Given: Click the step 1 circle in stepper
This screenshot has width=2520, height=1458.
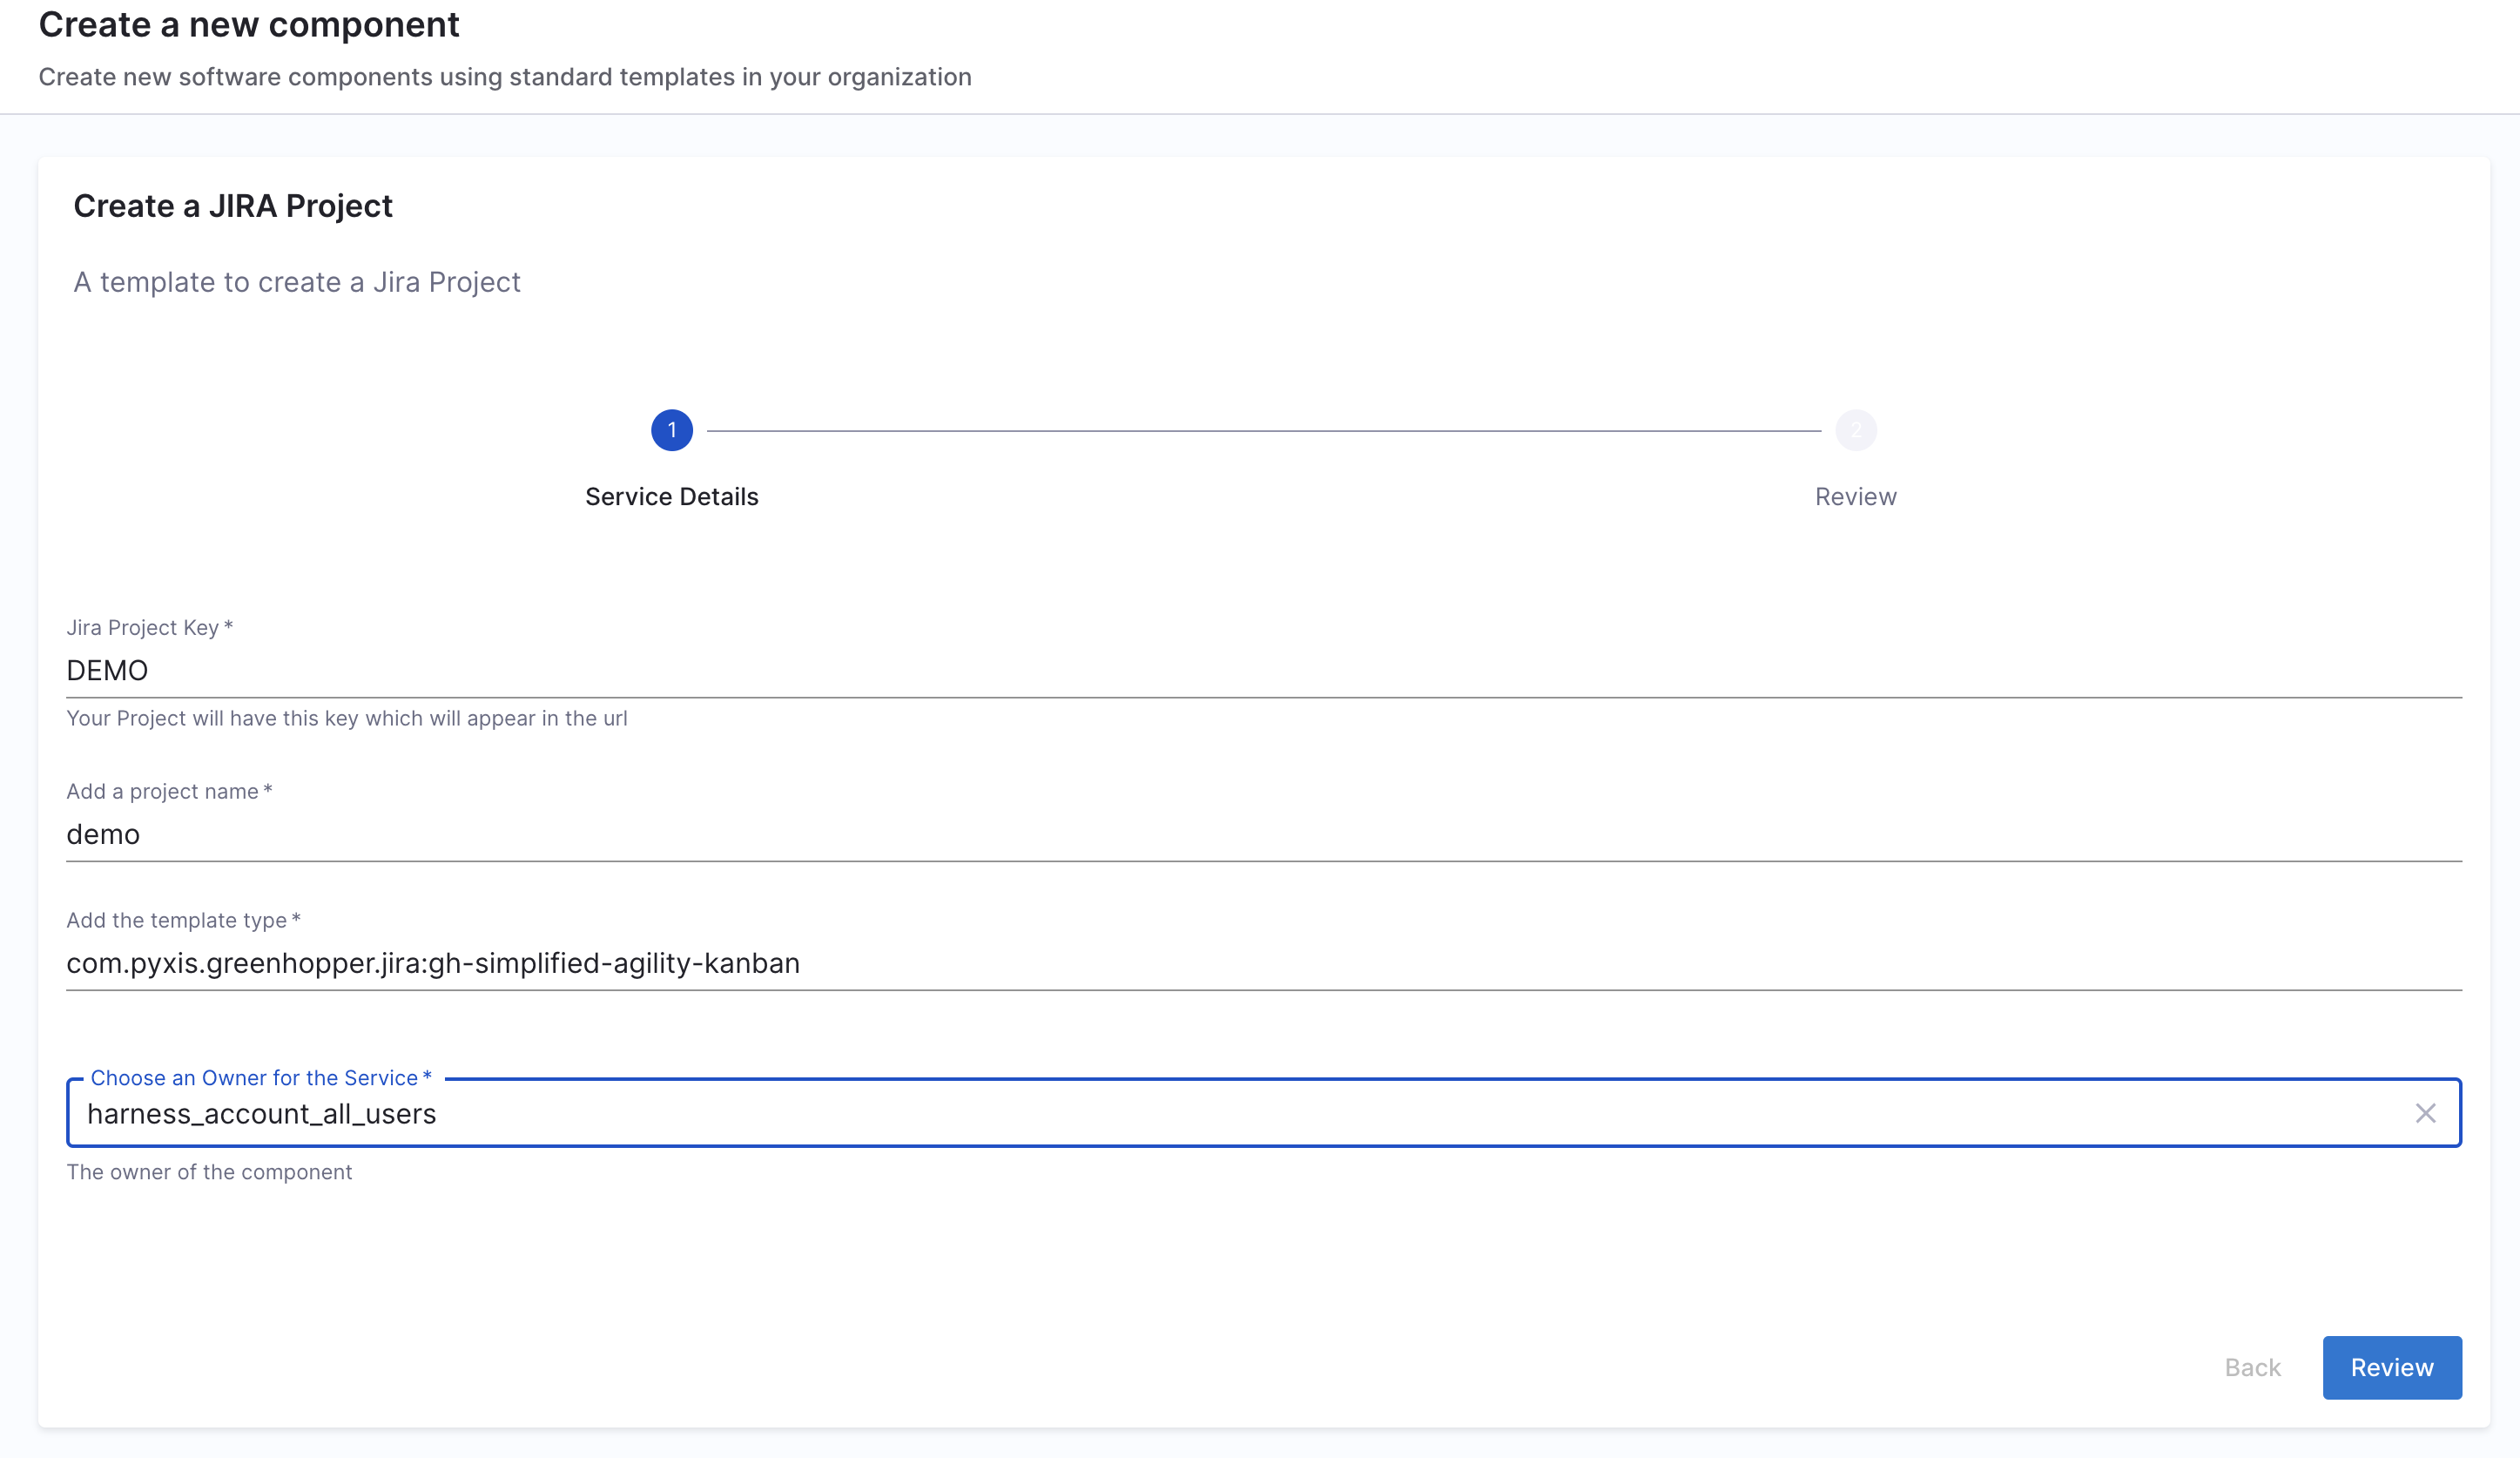Looking at the screenshot, I should click(671, 430).
